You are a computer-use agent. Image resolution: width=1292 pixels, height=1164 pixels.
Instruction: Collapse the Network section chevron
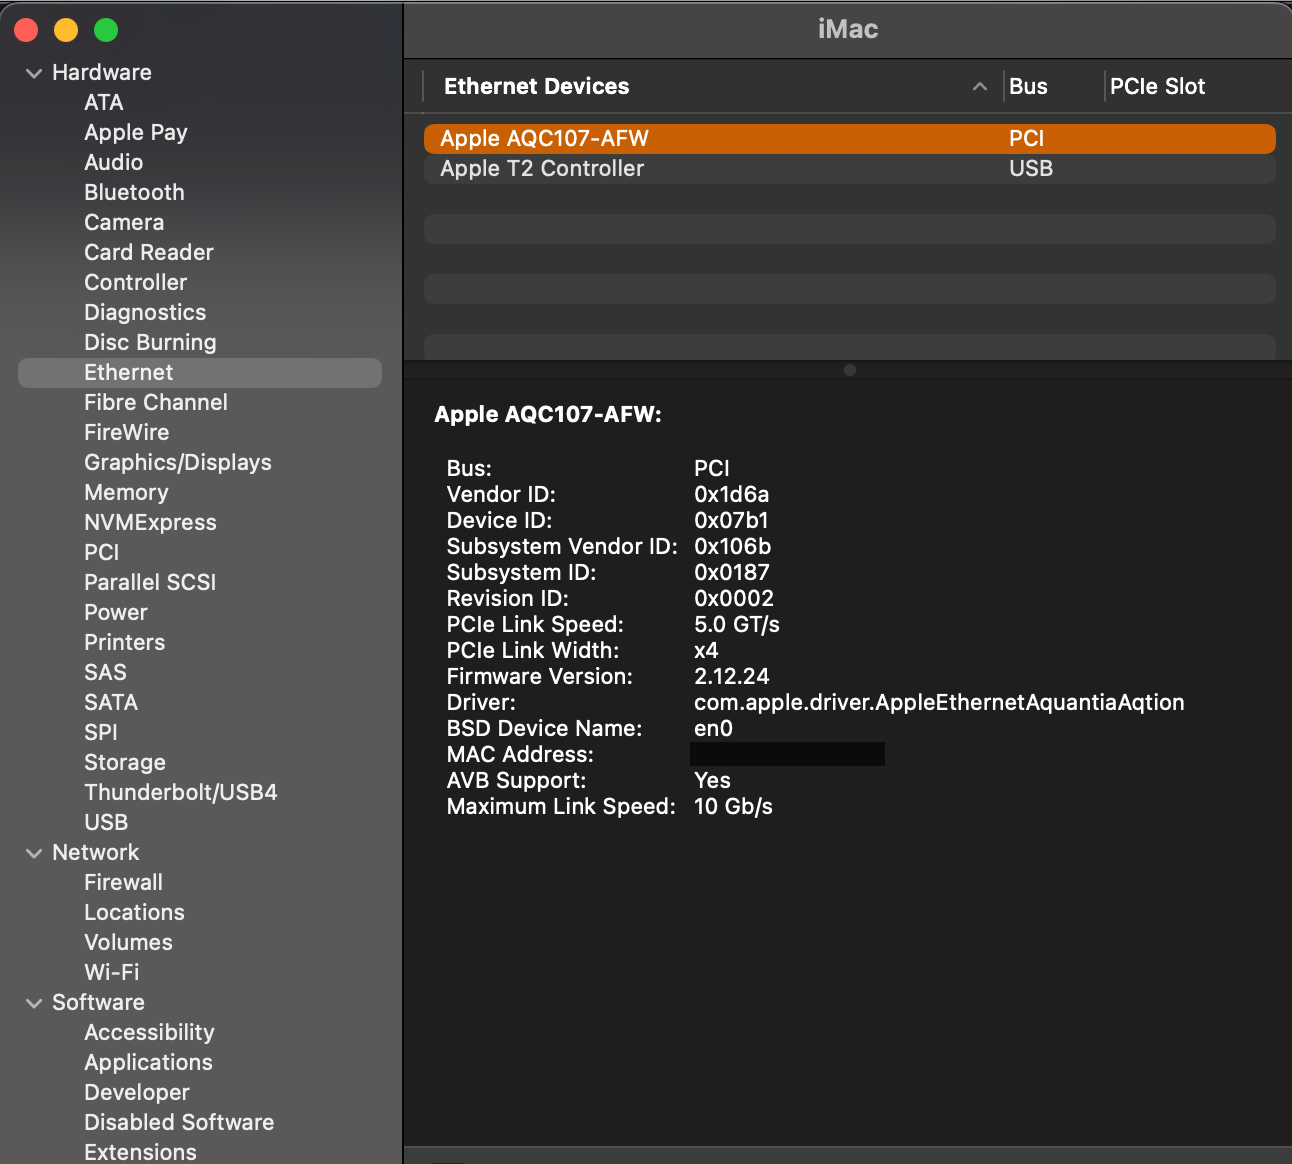(x=34, y=853)
